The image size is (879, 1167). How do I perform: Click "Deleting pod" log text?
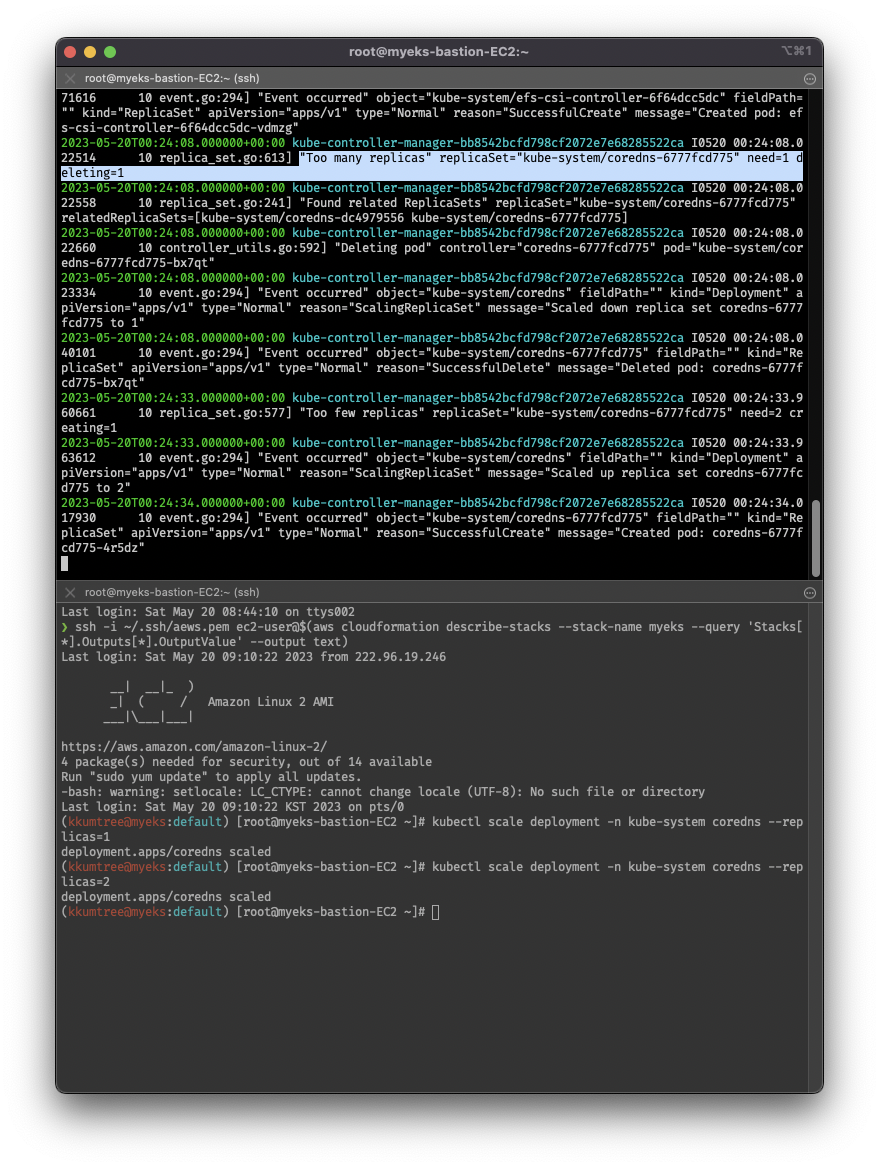(x=383, y=248)
